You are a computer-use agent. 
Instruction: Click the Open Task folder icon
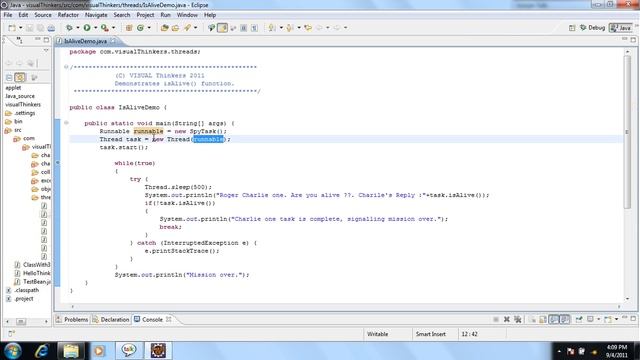tap(176, 28)
